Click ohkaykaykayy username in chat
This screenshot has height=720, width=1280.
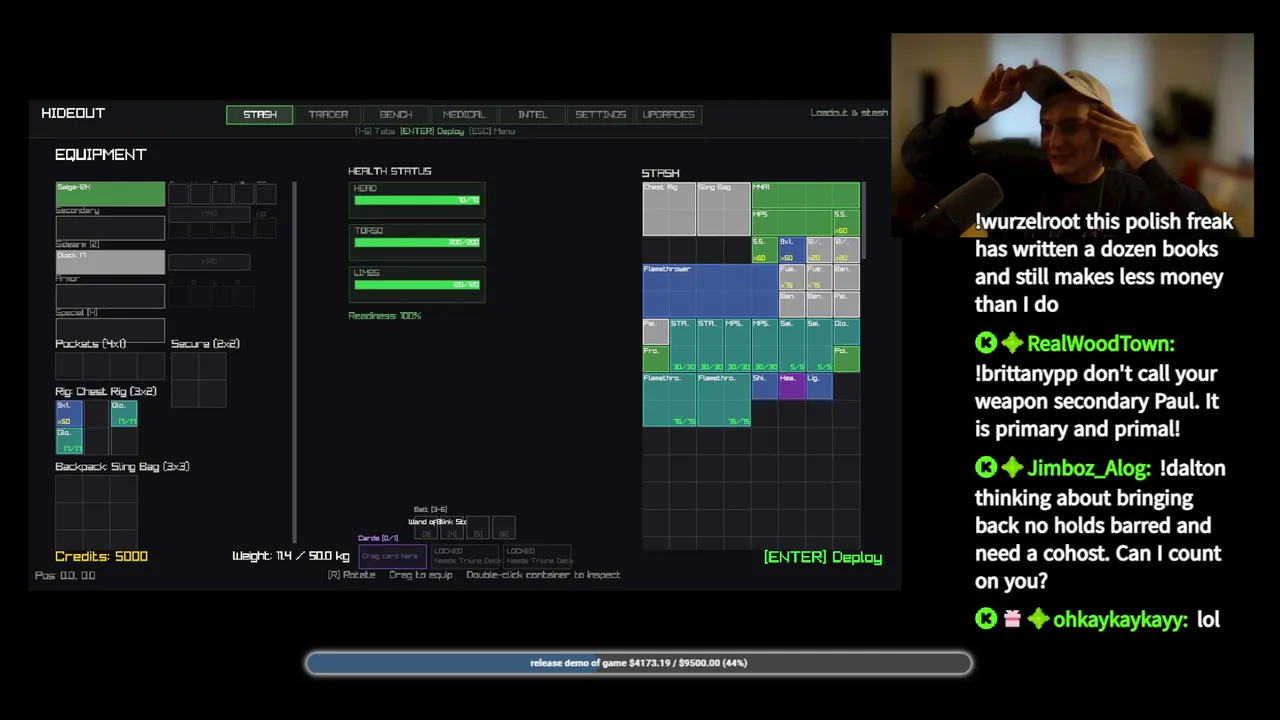[x=1120, y=620]
